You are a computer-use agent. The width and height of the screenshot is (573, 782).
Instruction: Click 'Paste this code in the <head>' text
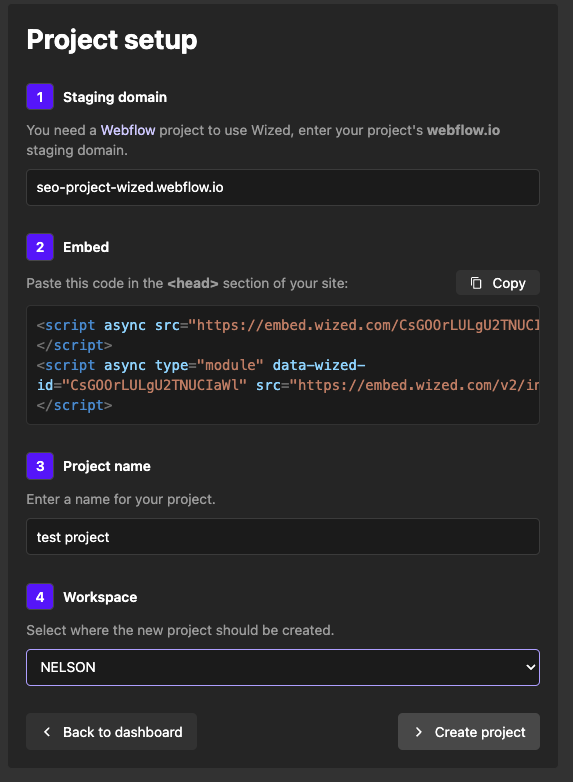pos(122,283)
